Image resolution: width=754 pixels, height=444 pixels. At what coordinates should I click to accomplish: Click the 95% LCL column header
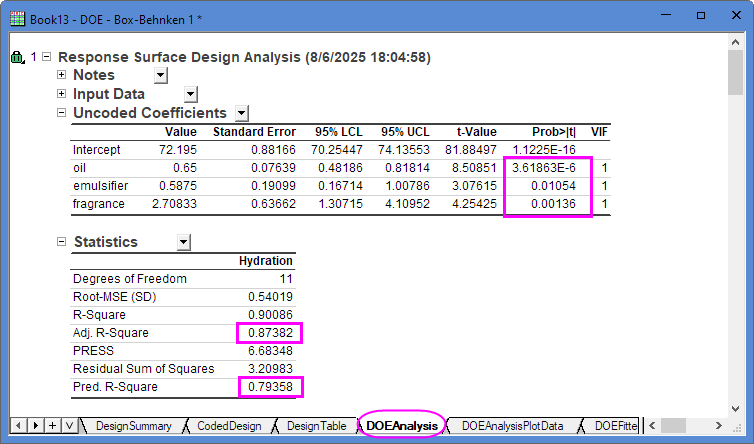(x=339, y=132)
